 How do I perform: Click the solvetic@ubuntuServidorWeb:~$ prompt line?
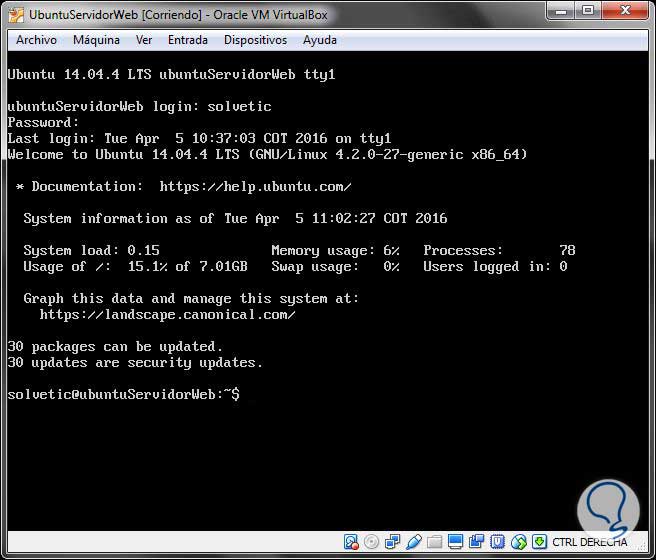click(124, 394)
